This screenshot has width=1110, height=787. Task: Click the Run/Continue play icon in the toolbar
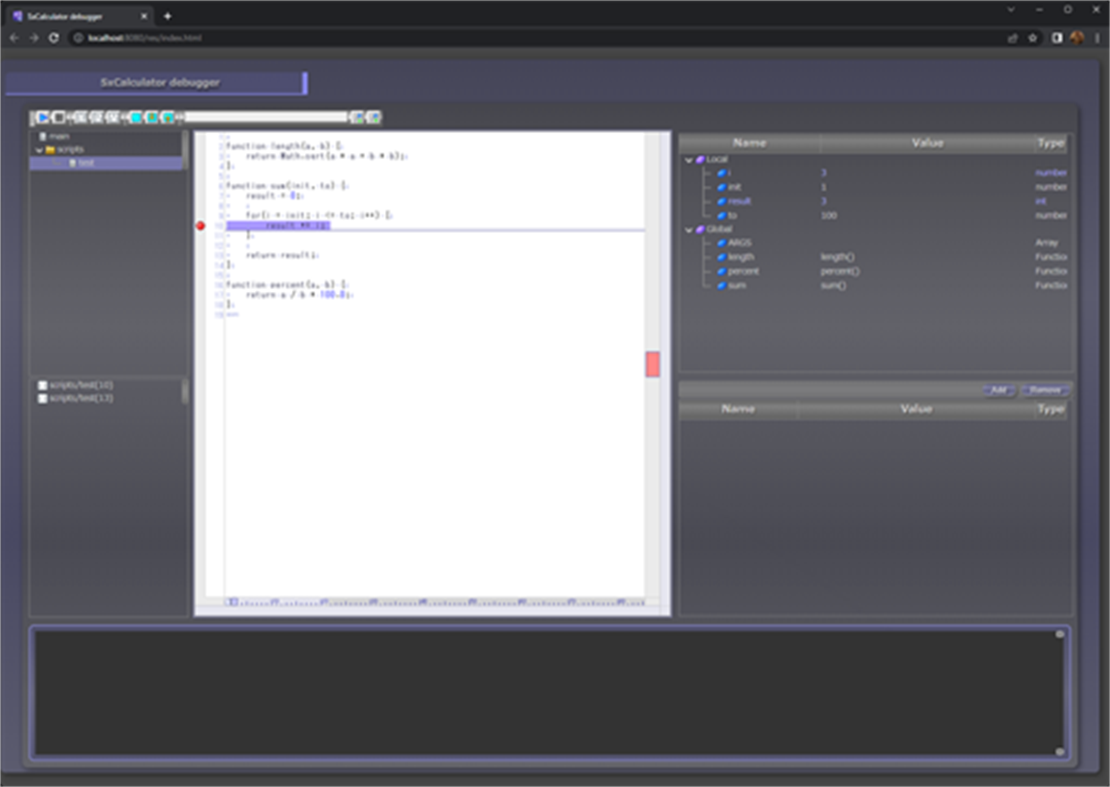click(42, 117)
